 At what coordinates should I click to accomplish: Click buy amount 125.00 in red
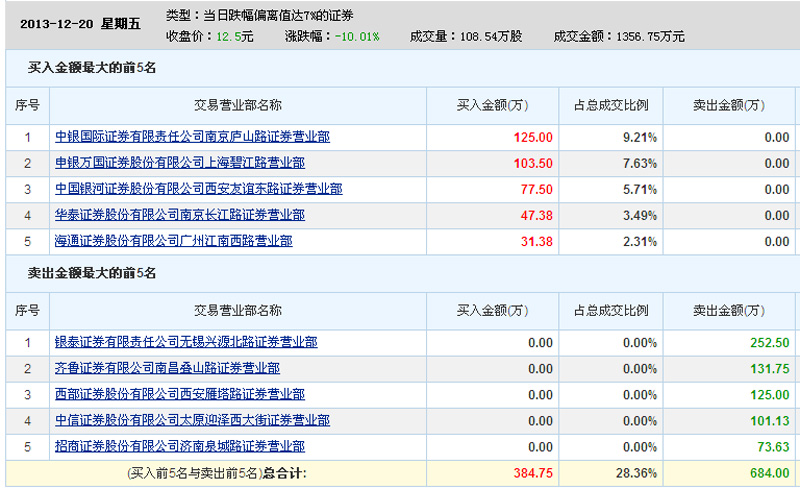pos(533,137)
